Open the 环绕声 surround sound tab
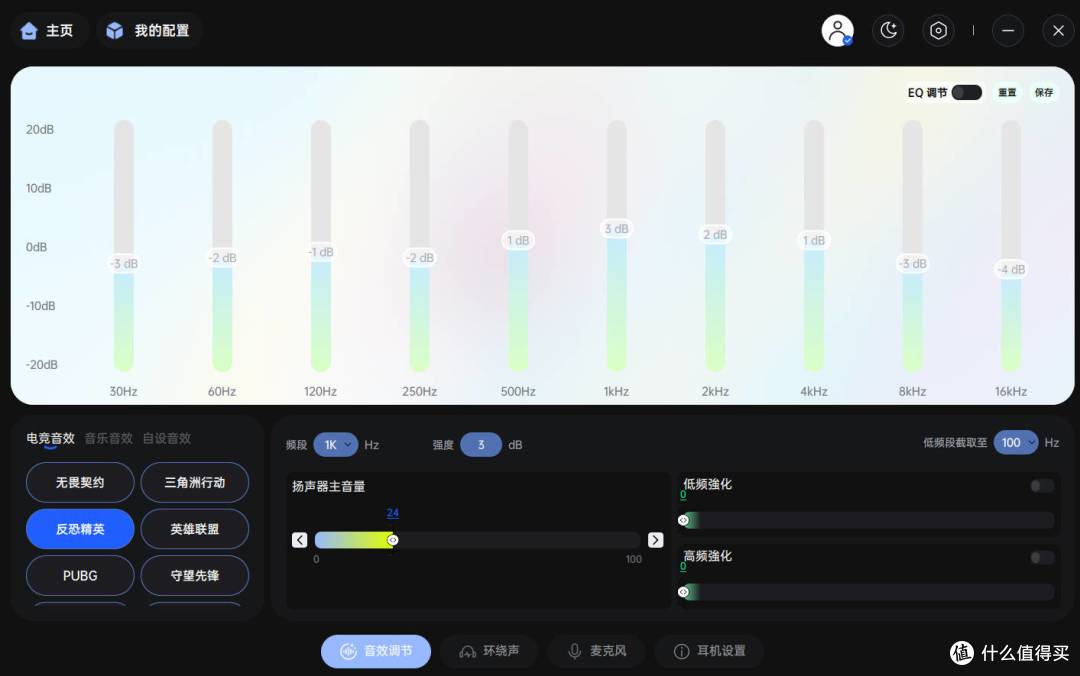1080x676 pixels. pos(490,651)
